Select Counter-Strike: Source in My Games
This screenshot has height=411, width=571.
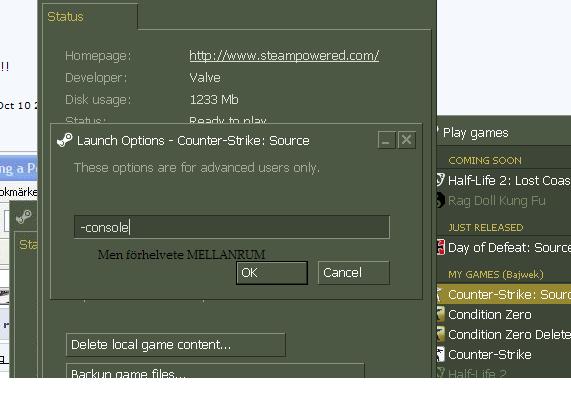[504, 294]
